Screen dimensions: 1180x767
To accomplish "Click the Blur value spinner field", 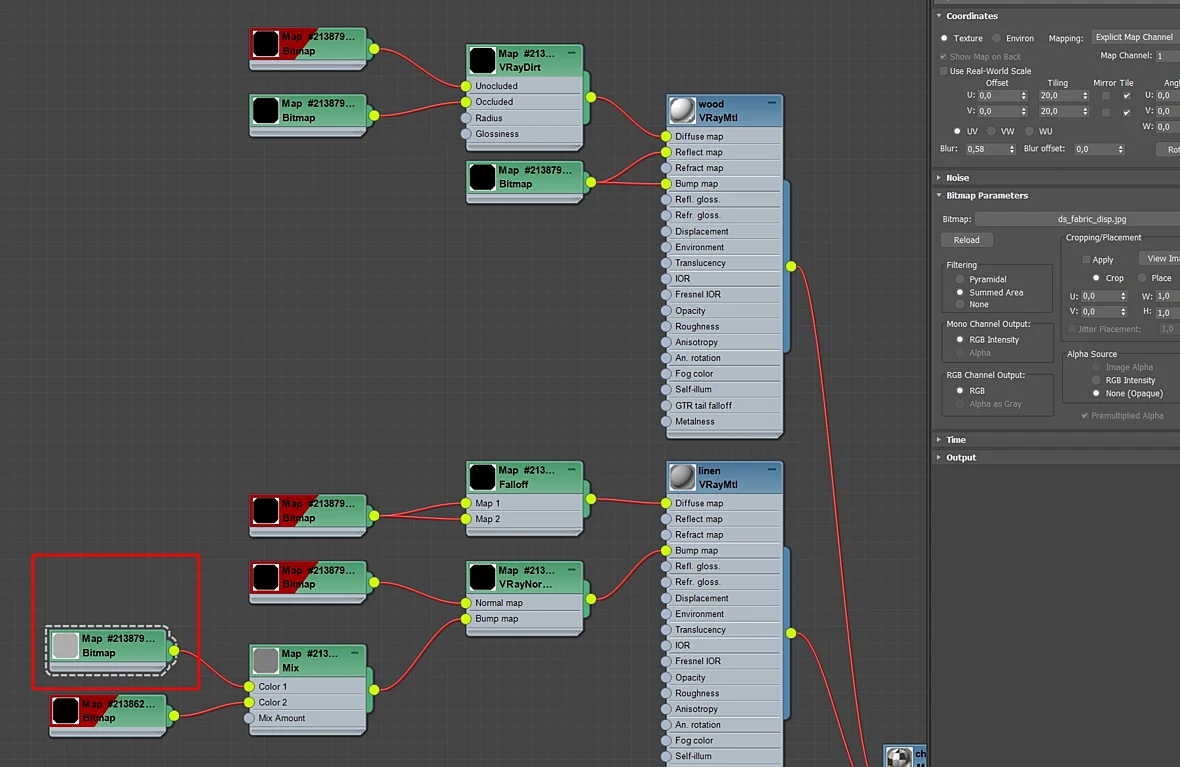I will tap(986, 149).
